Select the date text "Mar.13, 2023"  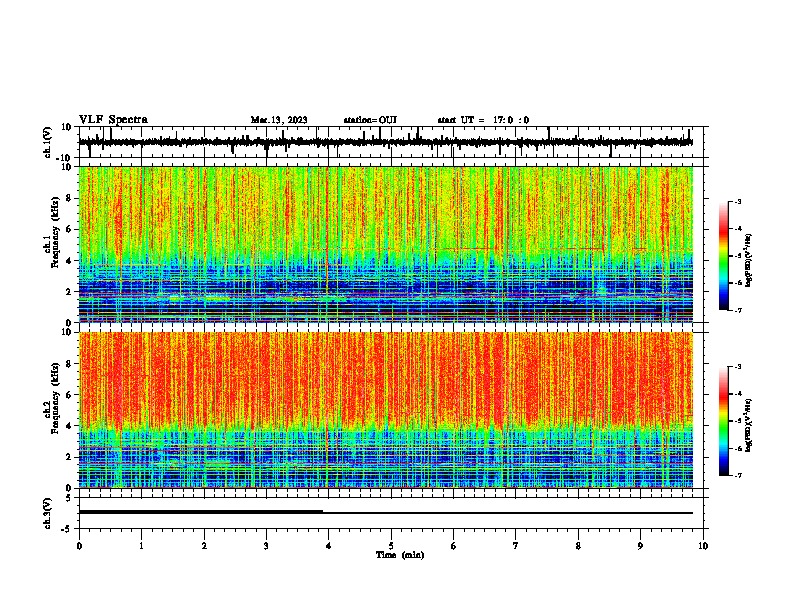tap(279, 120)
